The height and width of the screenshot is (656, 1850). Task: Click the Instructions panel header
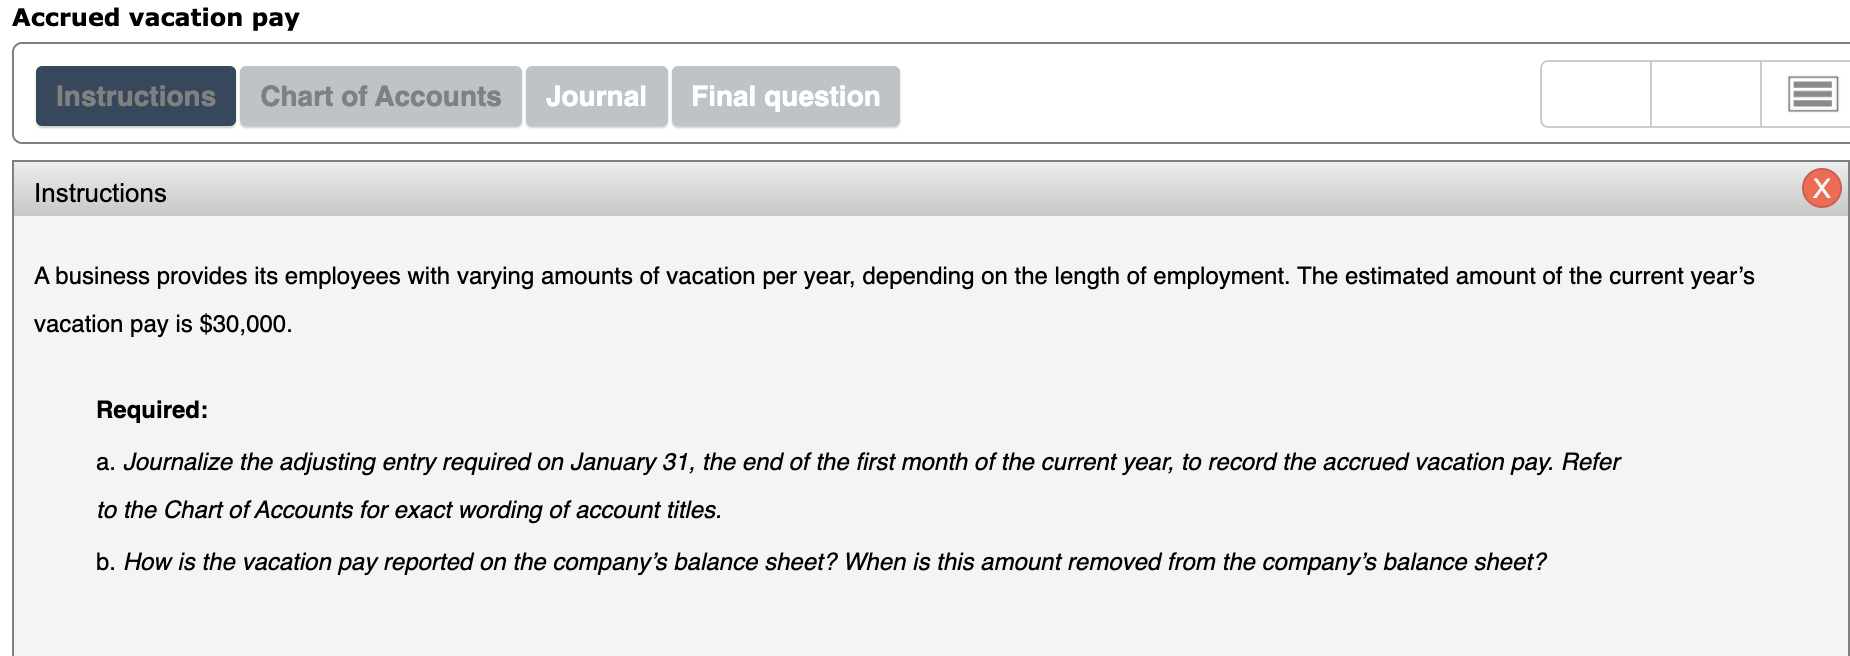[x=100, y=193]
